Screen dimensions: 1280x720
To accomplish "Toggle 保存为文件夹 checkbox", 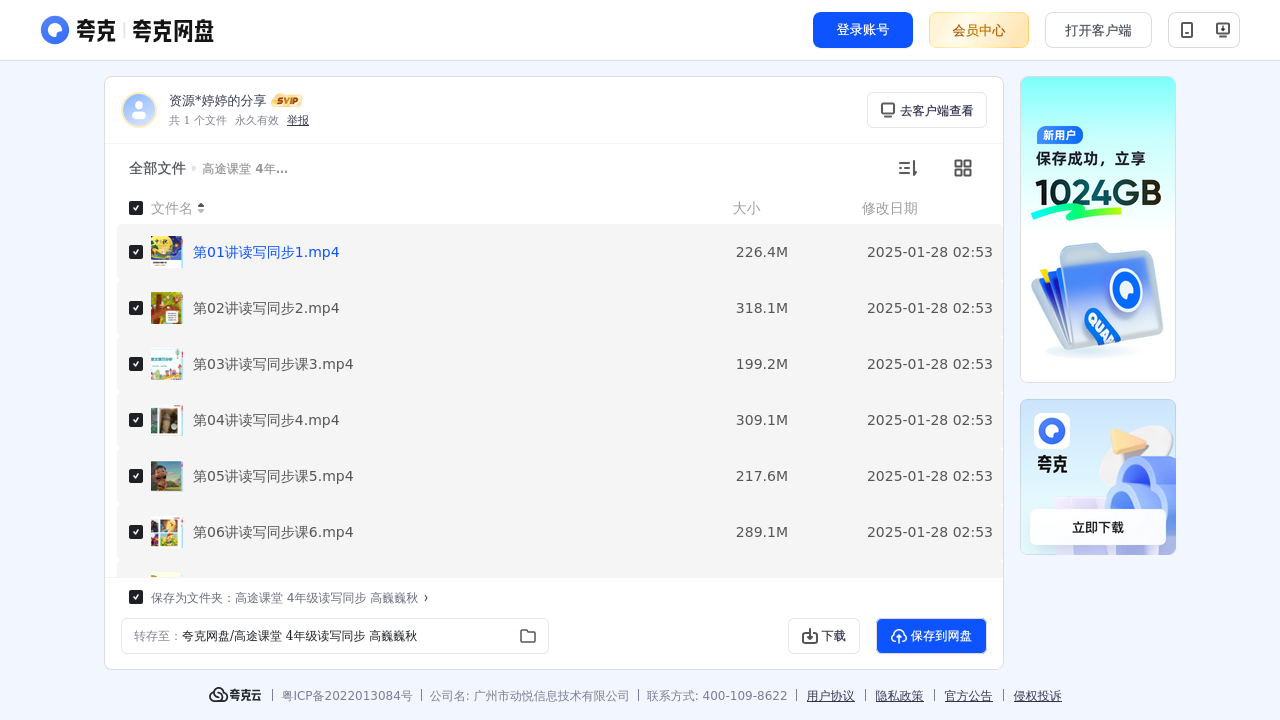I will [x=136, y=597].
